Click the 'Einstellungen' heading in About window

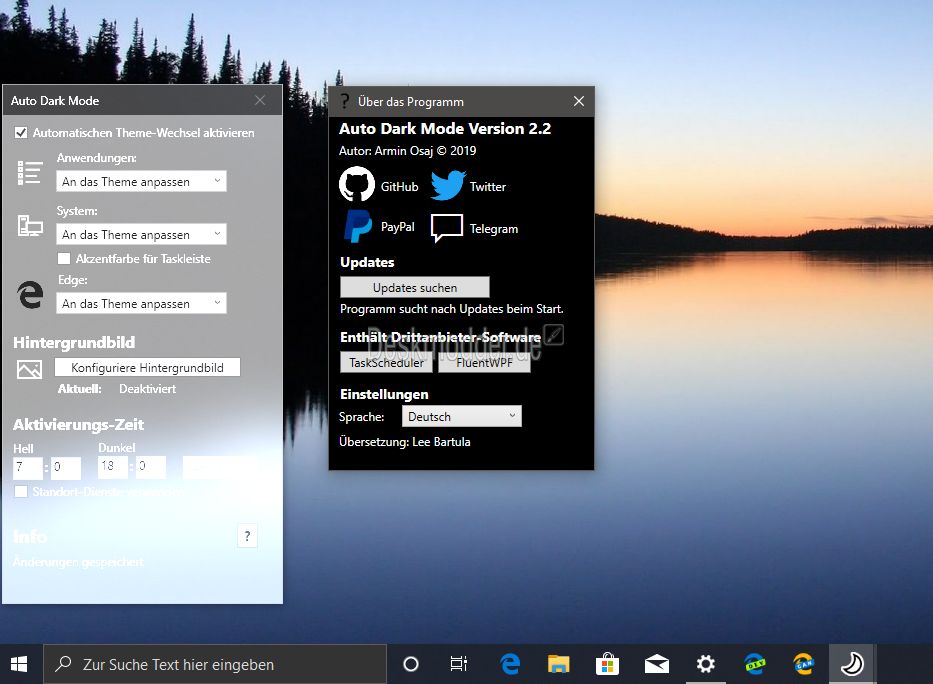point(384,394)
